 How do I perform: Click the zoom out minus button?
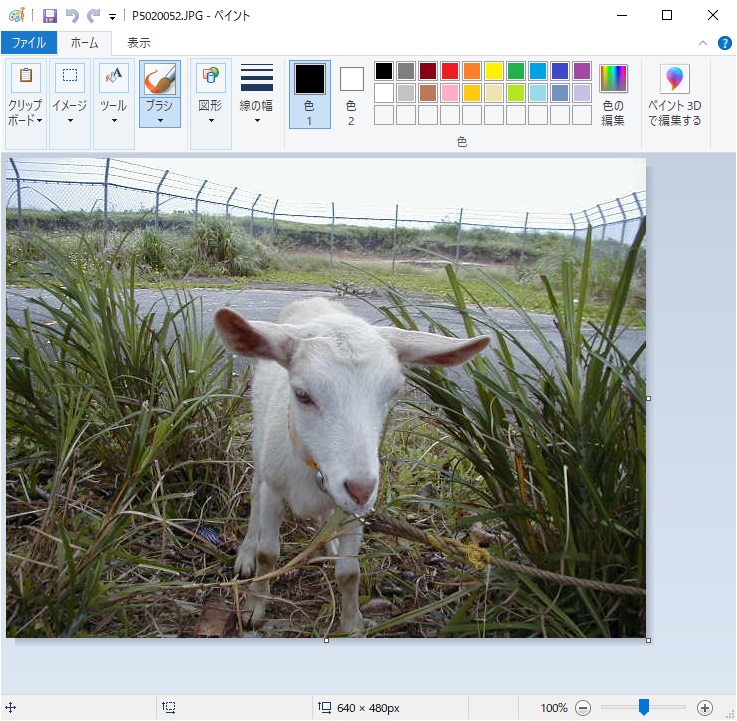(583, 707)
